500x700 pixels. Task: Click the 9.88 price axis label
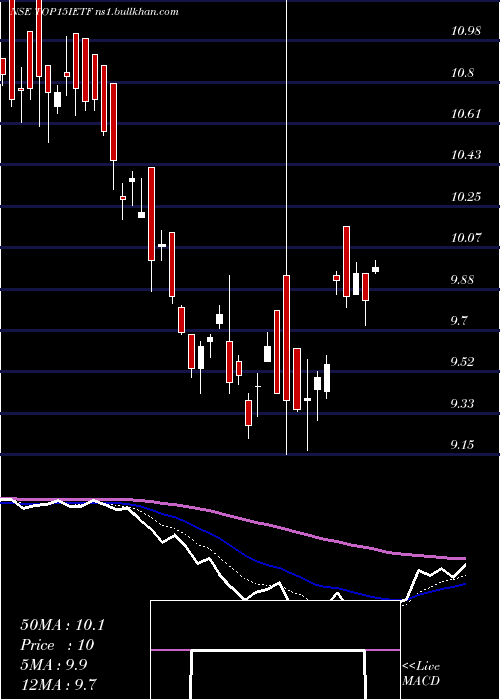tap(462, 279)
